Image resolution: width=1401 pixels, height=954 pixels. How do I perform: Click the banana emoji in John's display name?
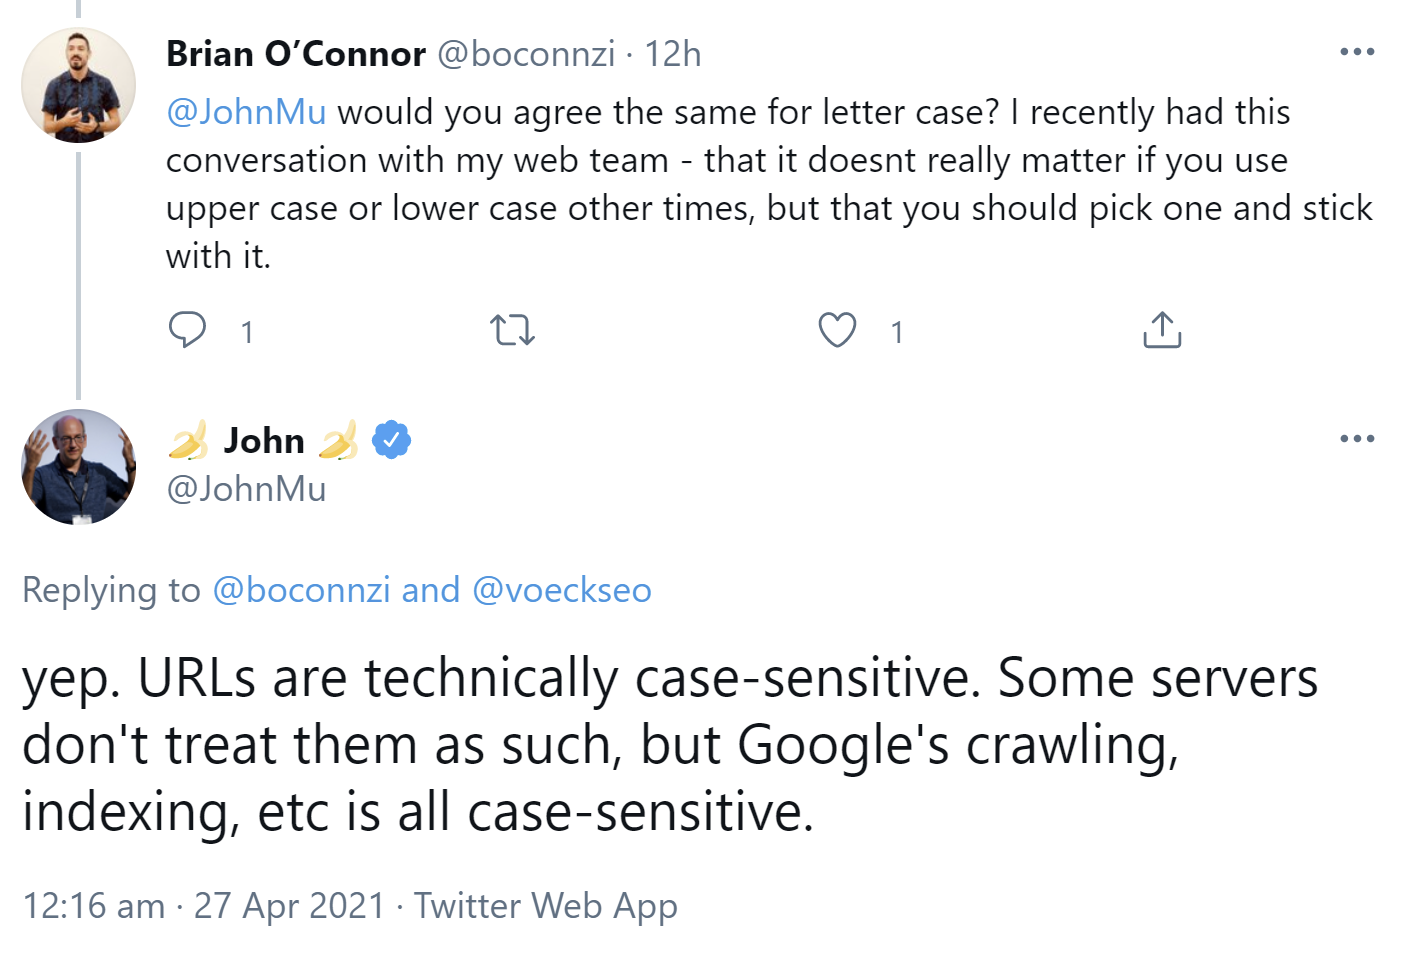(189, 438)
